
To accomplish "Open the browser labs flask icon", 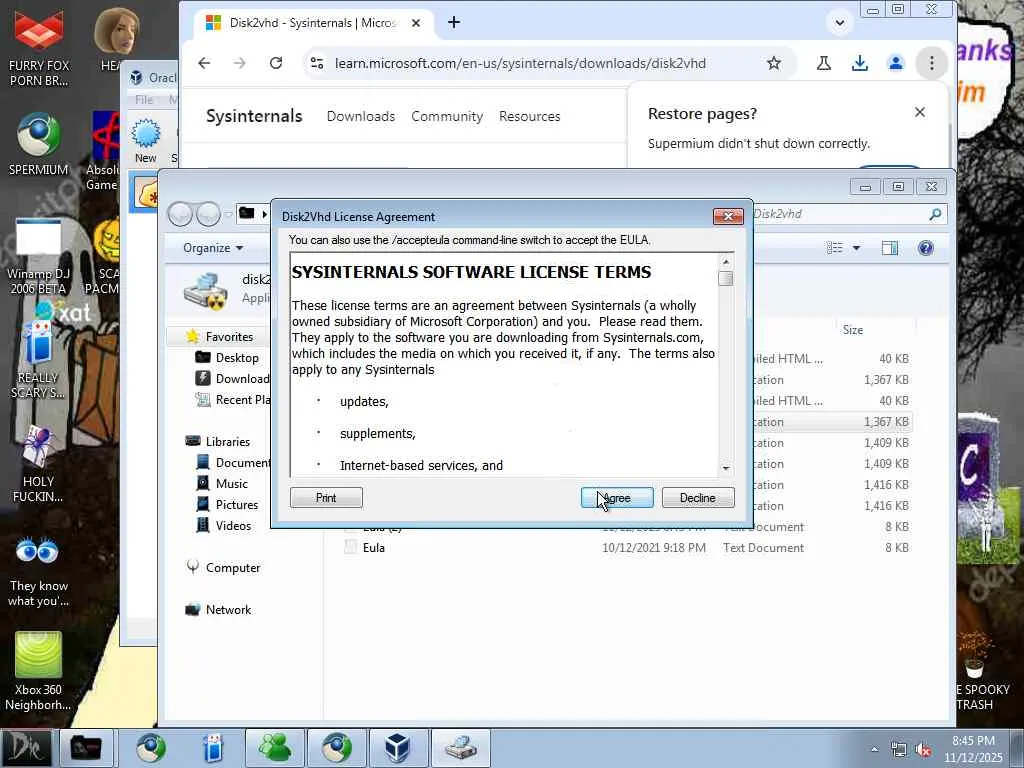I will 824,63.
